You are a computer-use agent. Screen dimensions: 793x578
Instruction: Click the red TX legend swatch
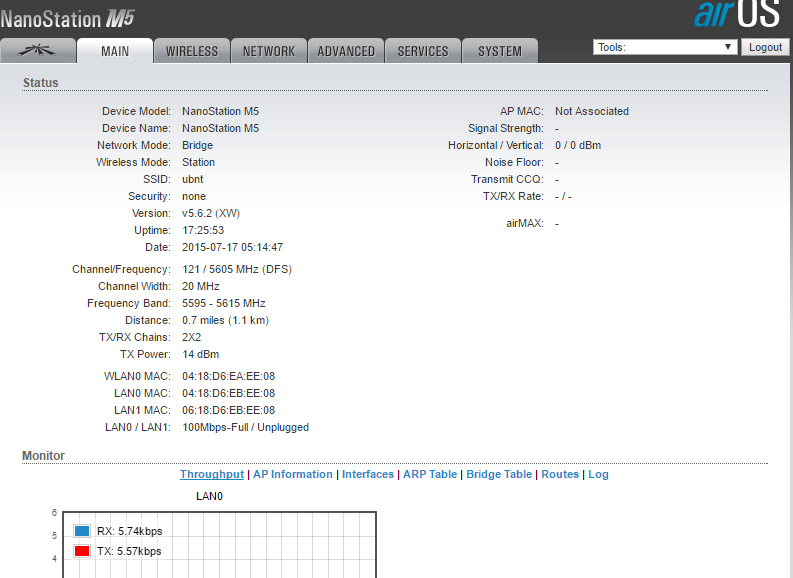click(82, 551)
